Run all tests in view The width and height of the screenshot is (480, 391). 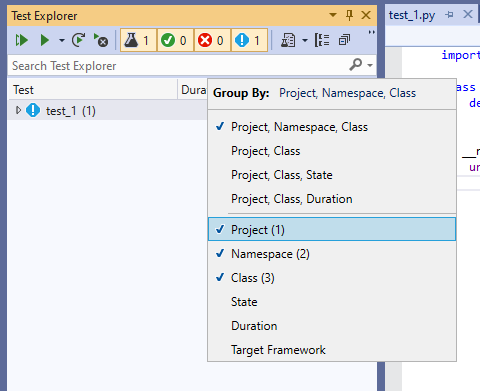[22, 40]
